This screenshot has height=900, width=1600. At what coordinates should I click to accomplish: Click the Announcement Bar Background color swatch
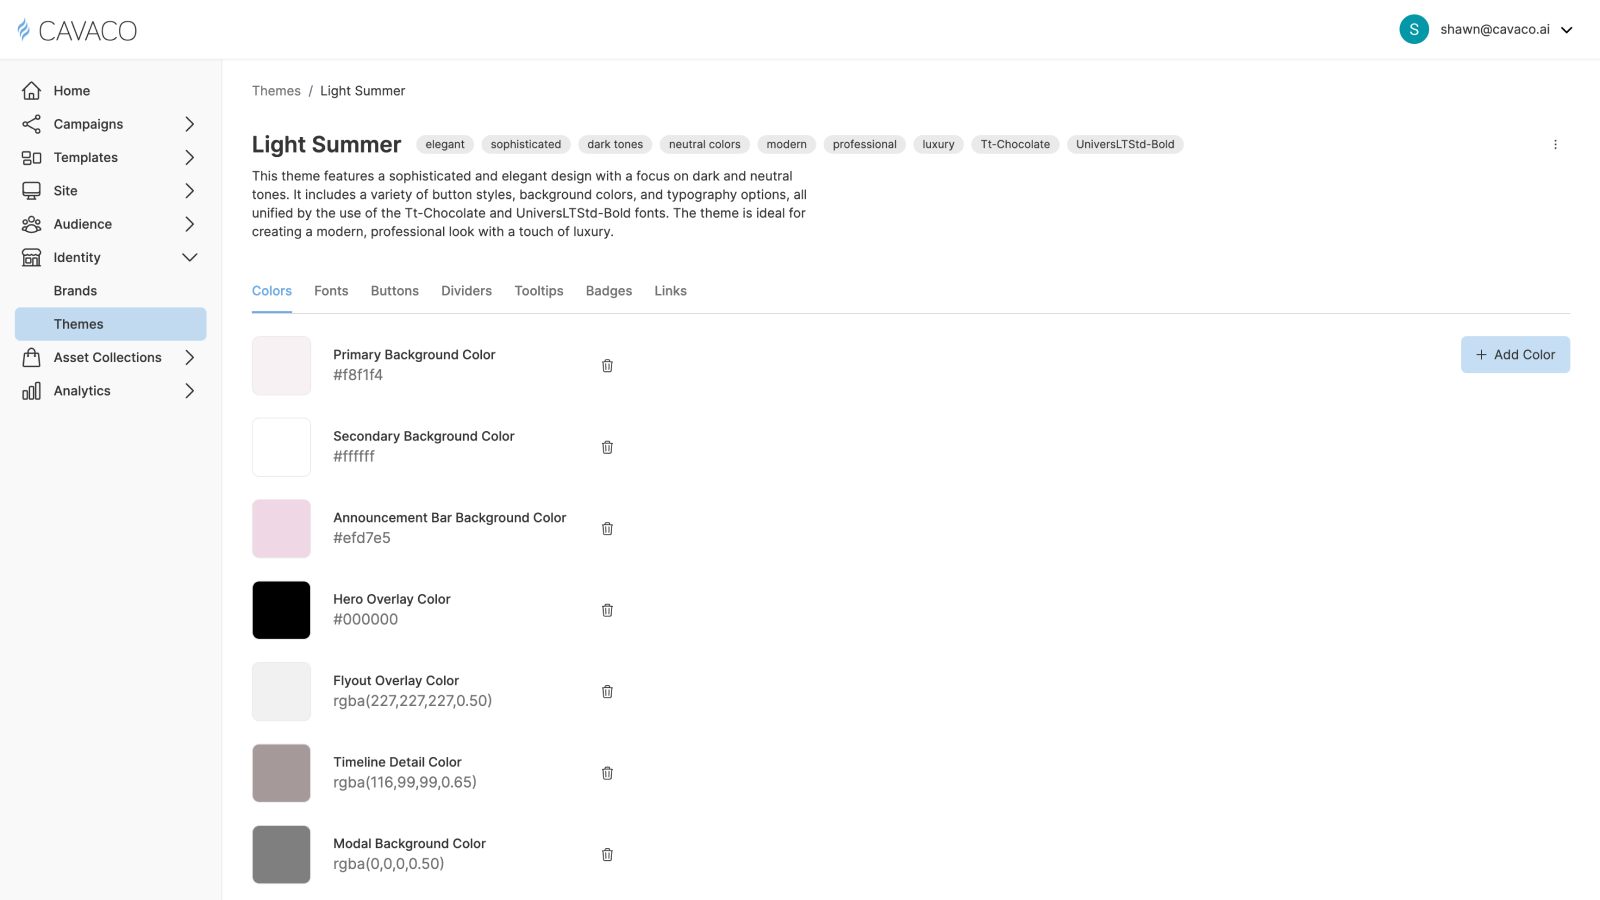(281, 528)
